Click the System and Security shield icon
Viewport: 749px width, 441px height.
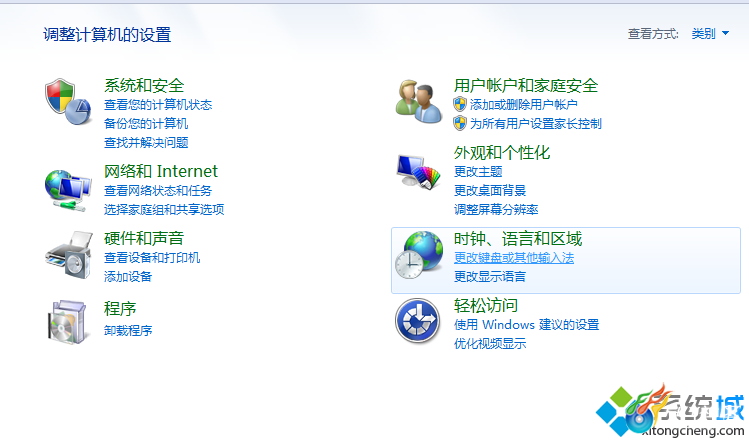(x=68, y=102)
